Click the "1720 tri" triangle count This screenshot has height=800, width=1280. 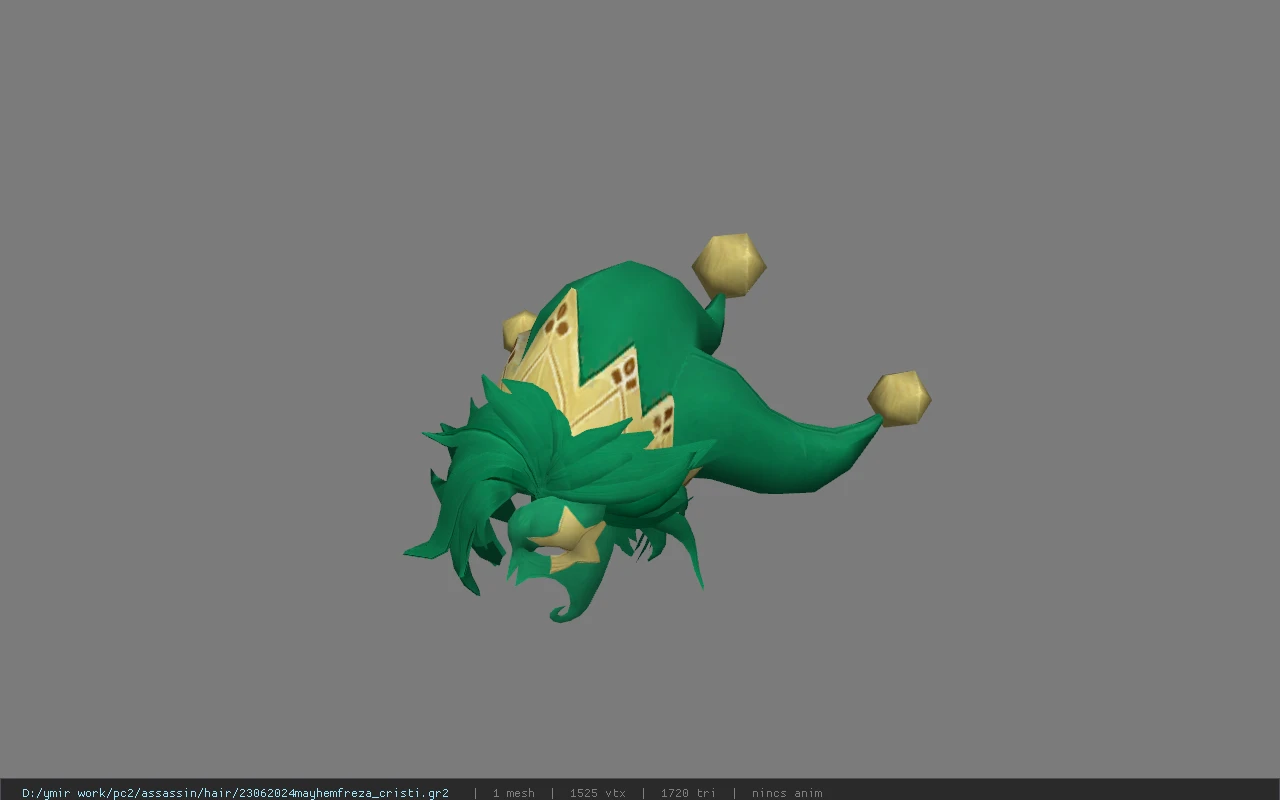tap(688, 793)
